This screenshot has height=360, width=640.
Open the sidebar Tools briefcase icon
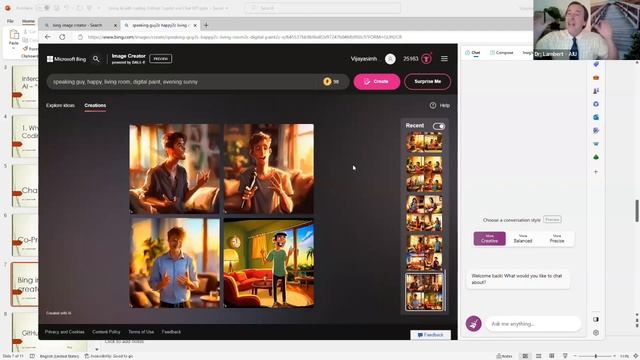coord(596,78)
